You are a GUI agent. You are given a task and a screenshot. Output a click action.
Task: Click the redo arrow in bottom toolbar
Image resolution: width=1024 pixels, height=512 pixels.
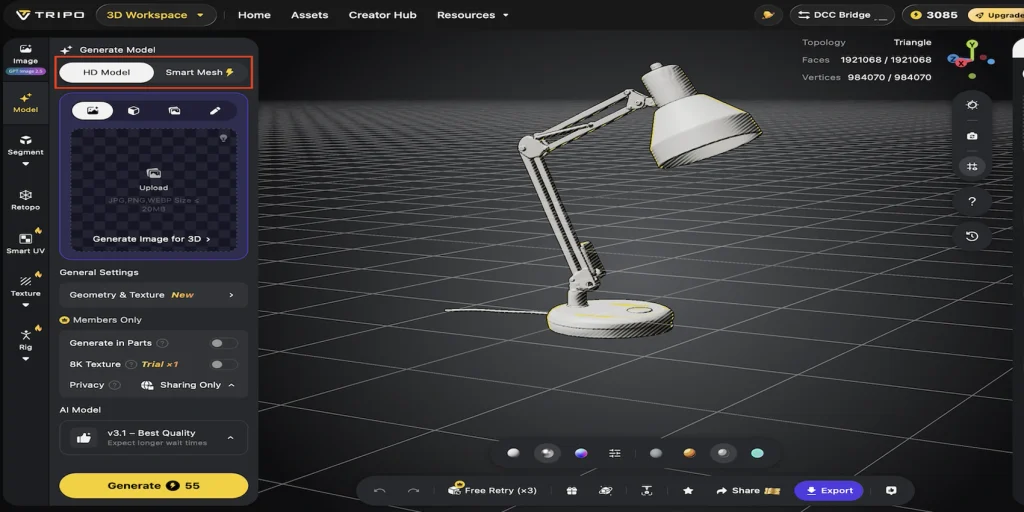tap(413, 490)
